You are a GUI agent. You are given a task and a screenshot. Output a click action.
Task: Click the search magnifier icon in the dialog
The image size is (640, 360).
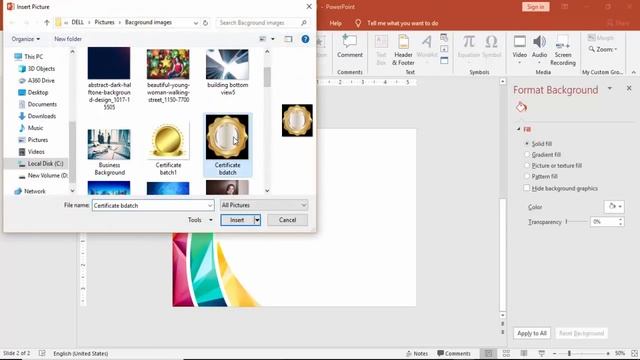coord(304,23)
